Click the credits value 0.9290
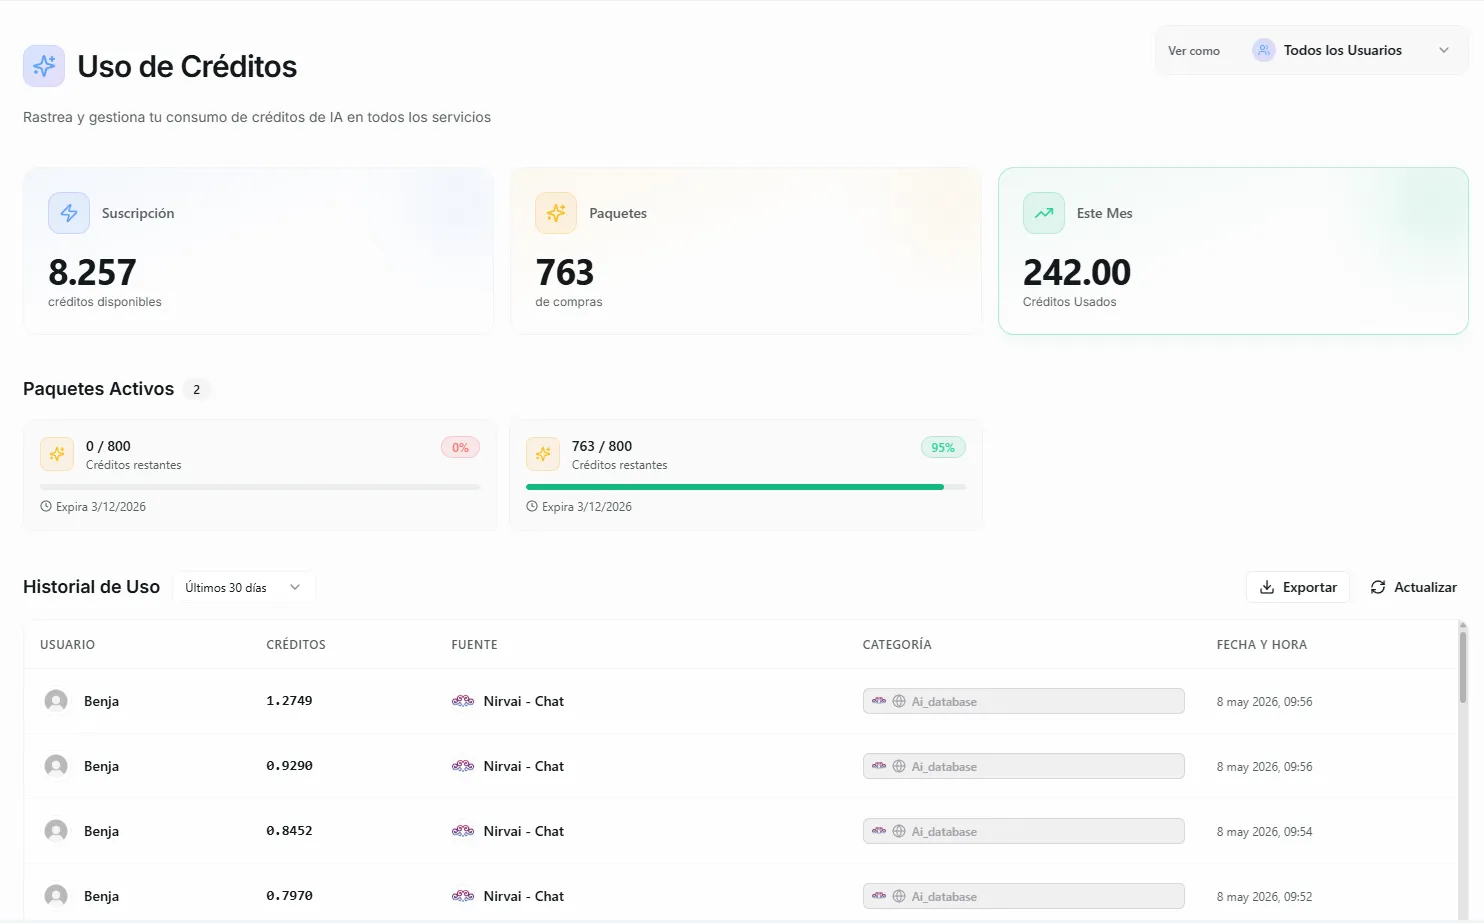Image resolution: width=1484 pixels, height=923 pixels. [x=289, y=766]
